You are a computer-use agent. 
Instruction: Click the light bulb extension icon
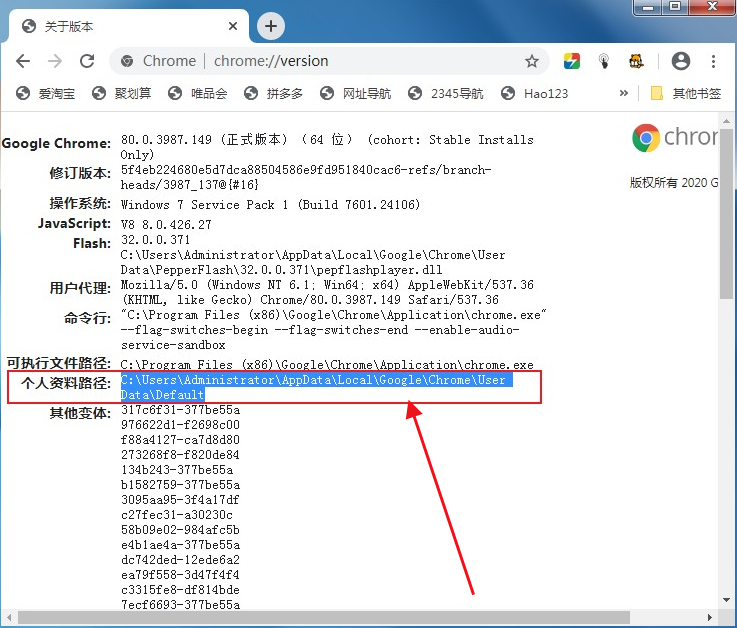click(x=604, y=61)
